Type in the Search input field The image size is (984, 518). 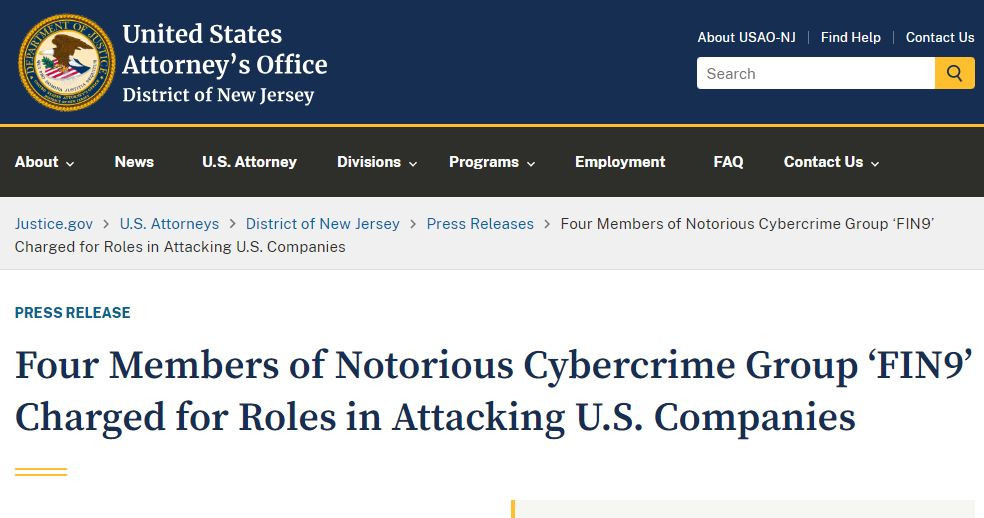pyautogui.click(x=815, y=73)
